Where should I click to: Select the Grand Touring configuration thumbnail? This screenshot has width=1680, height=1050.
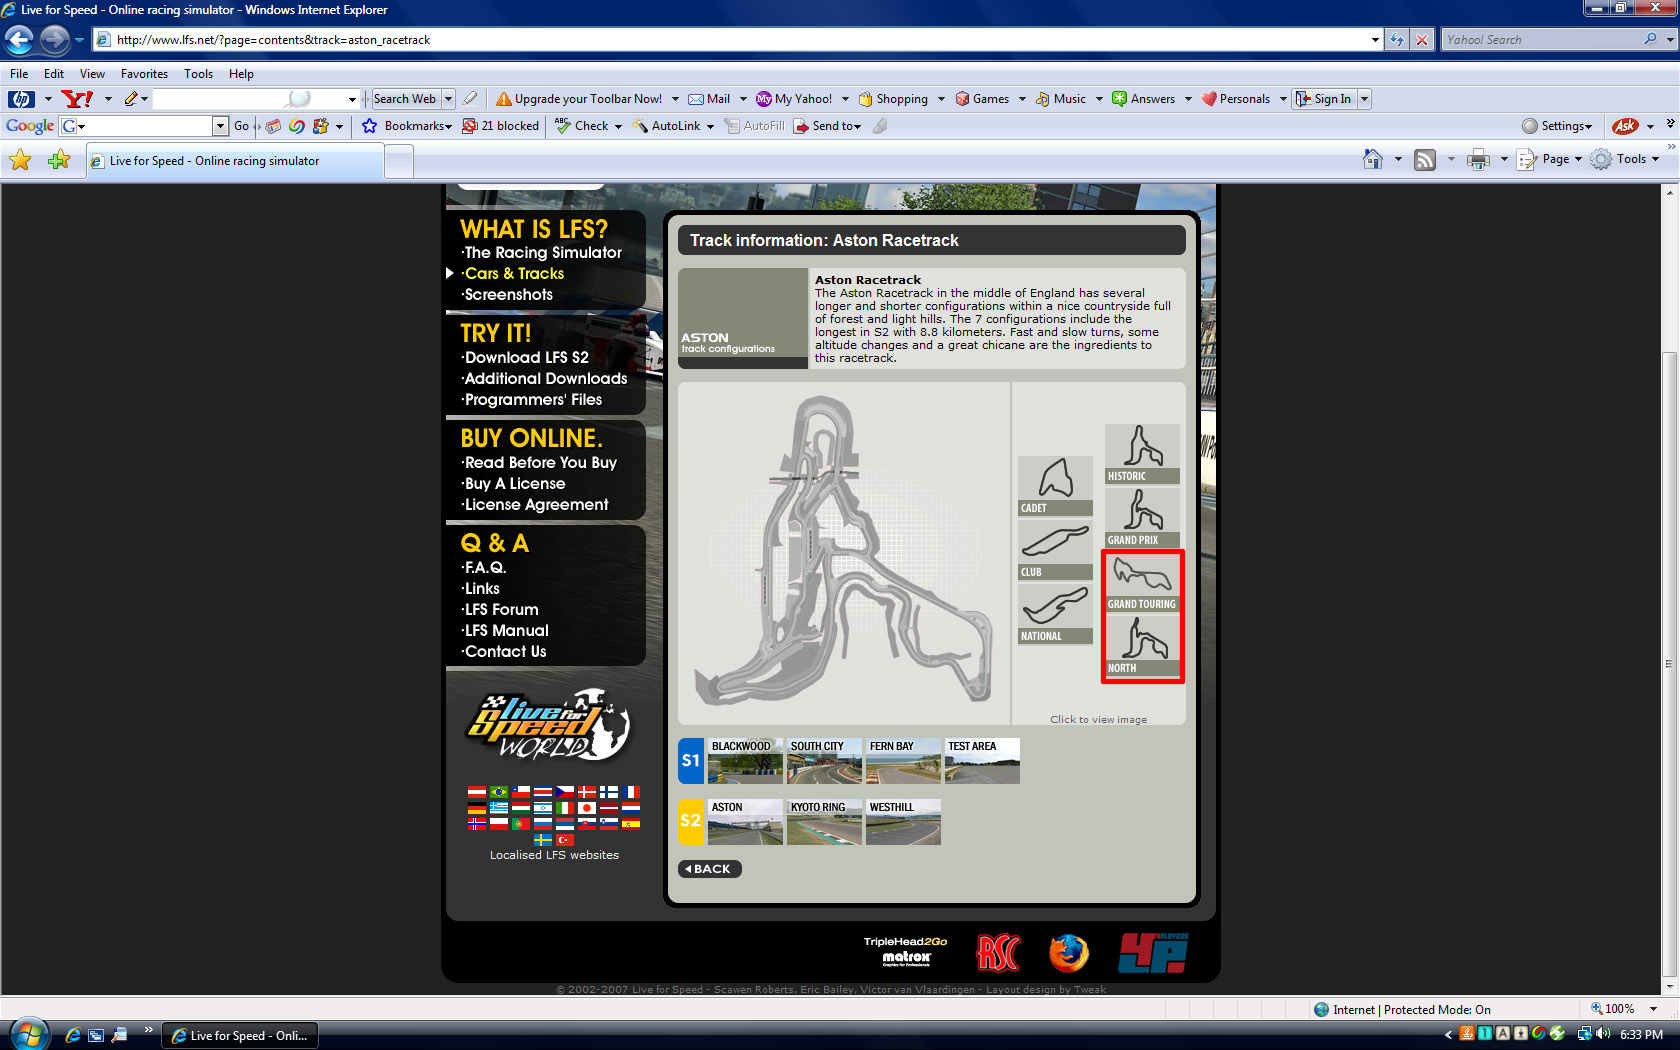1142,582
